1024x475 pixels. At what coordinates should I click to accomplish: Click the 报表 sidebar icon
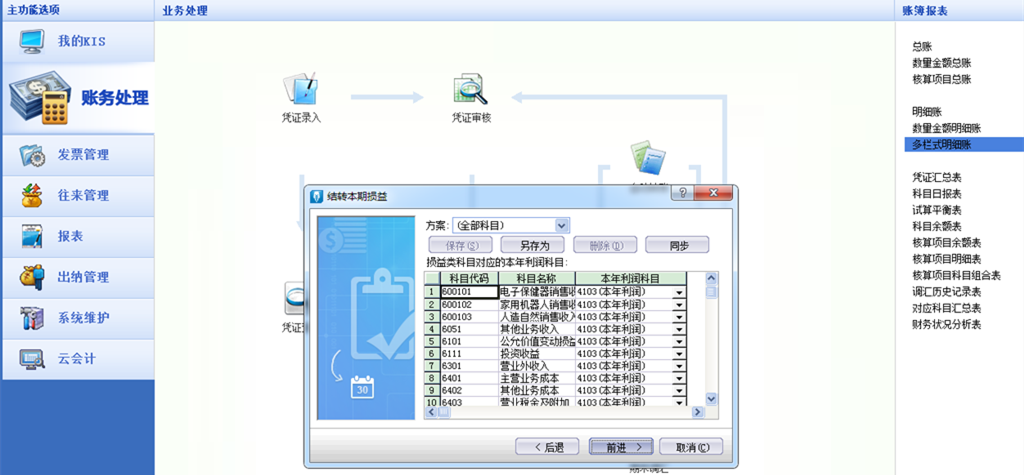[32, 237]
